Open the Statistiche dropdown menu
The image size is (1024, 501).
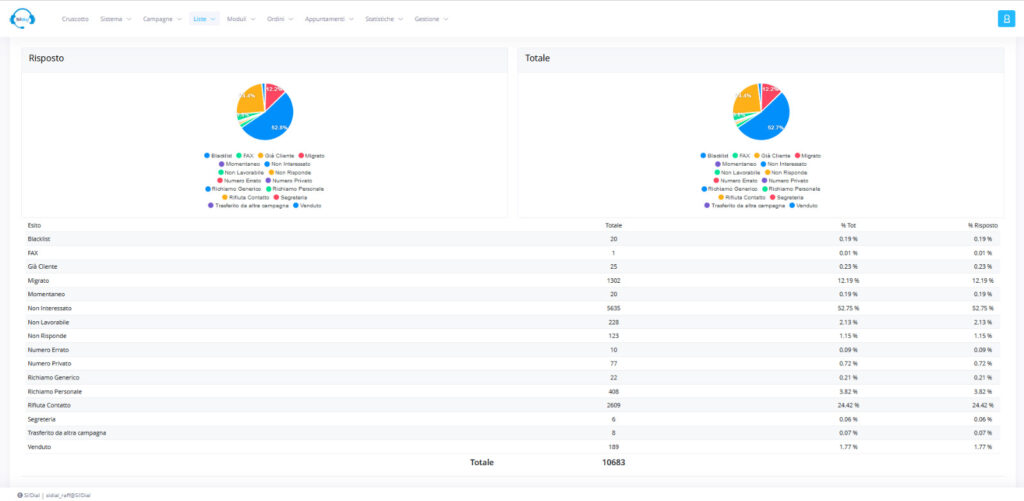[x=384, y=19]
